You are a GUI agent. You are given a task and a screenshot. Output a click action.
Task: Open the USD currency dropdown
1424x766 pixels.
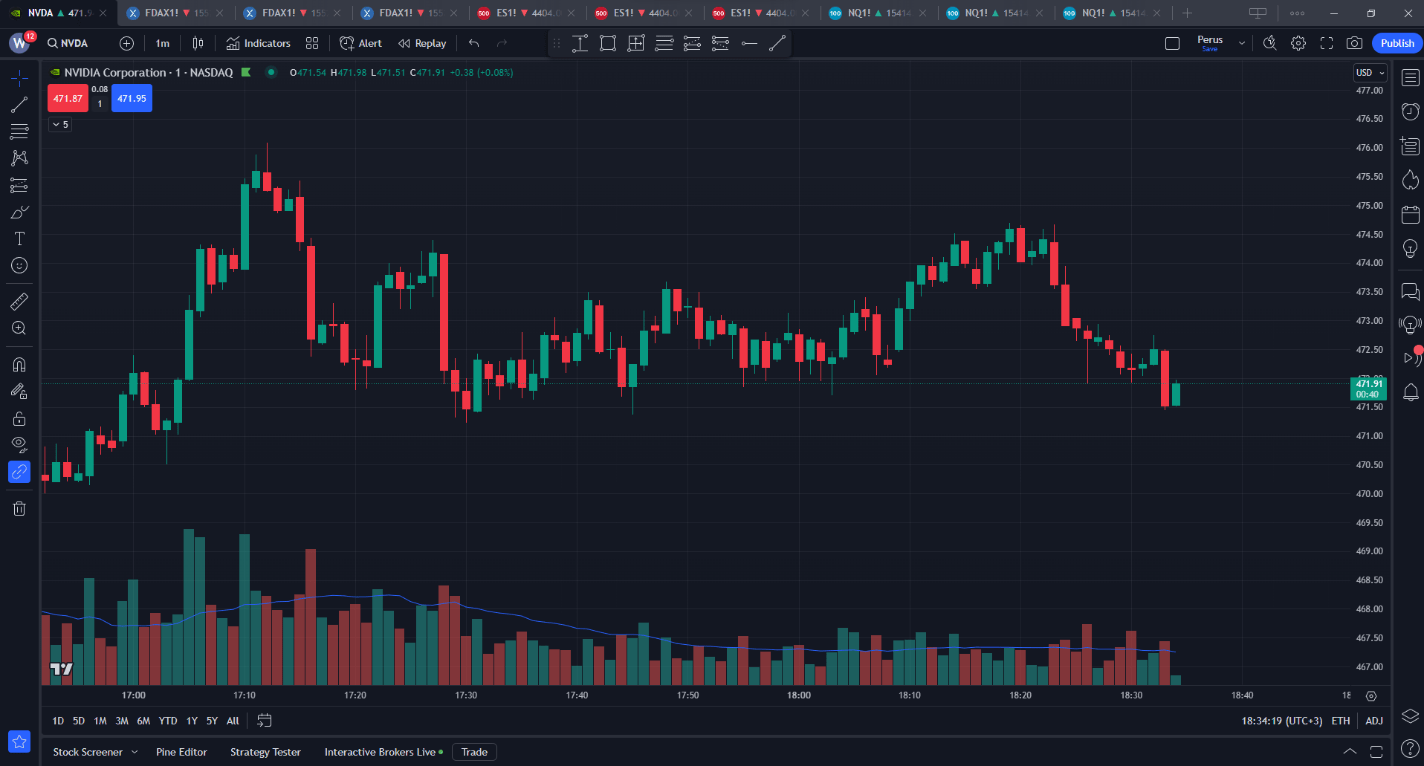point(1369,72)
